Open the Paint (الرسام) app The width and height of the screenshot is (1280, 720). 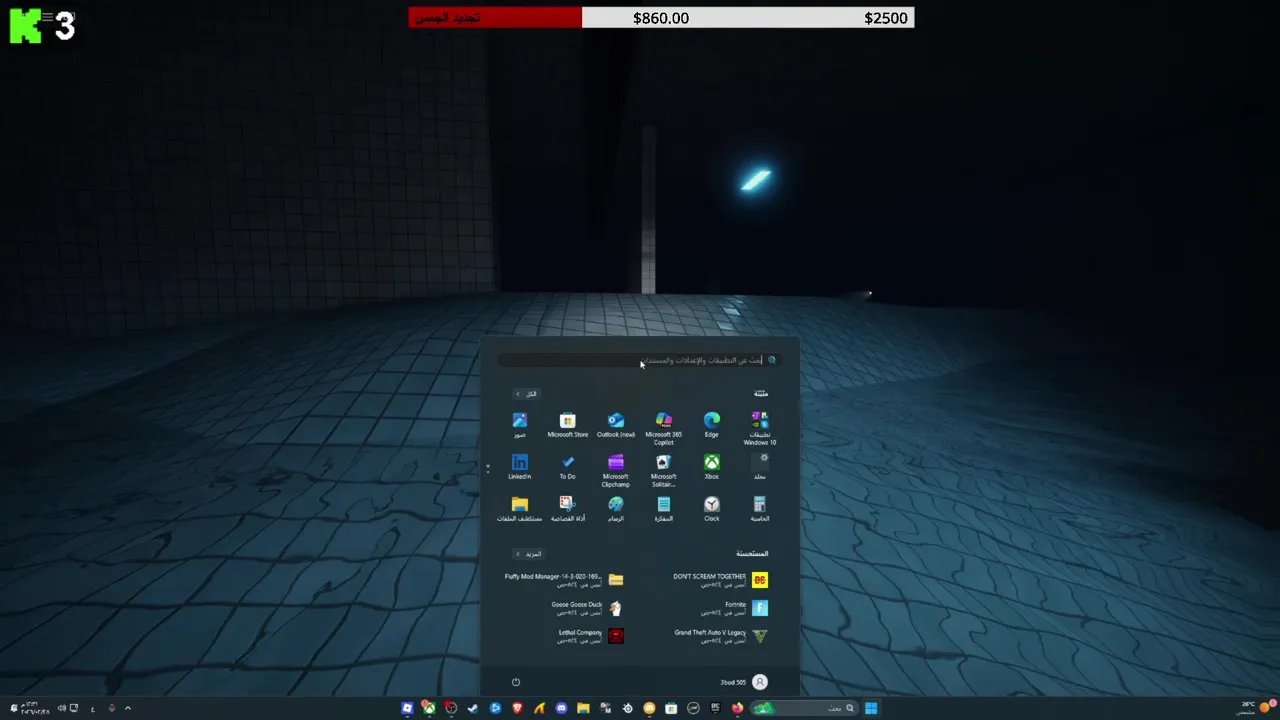(x=615, y=510)
